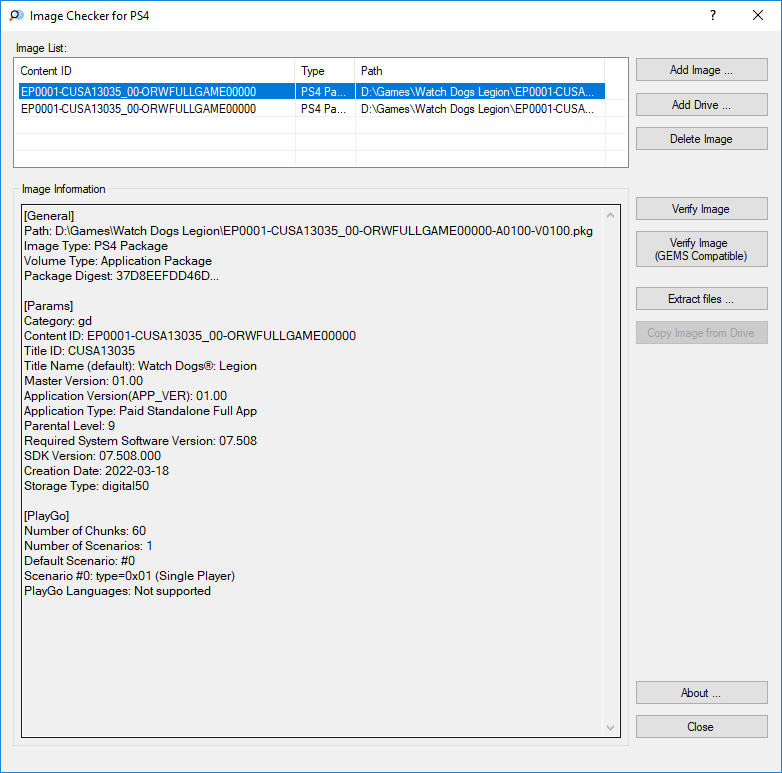Sort list by Type column header
The image size is (782, 773).
coord(325,71)
